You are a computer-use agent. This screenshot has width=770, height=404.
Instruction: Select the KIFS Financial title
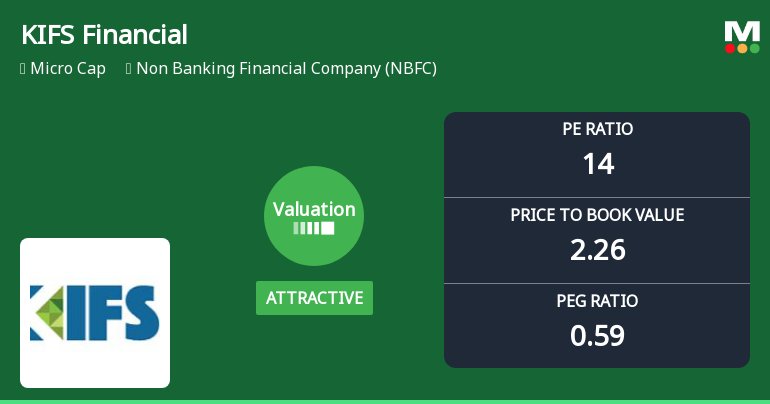click(104, 35)
